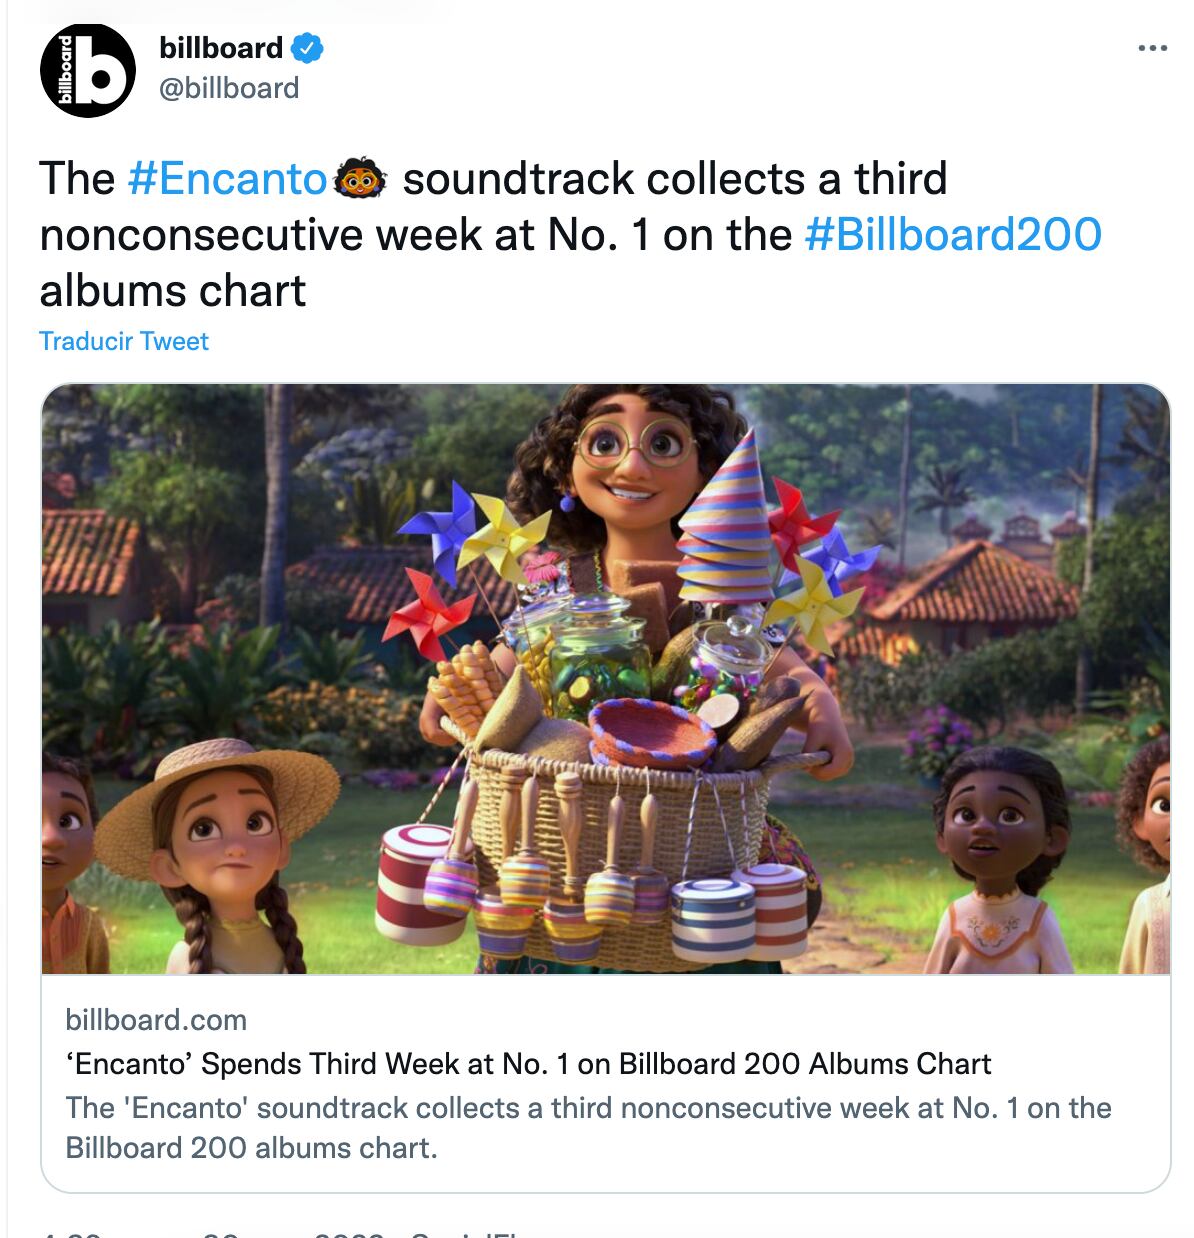Open the "'Encanto' Spends Third Week" headline
1194x1238 pixels.
[528, 1064]
